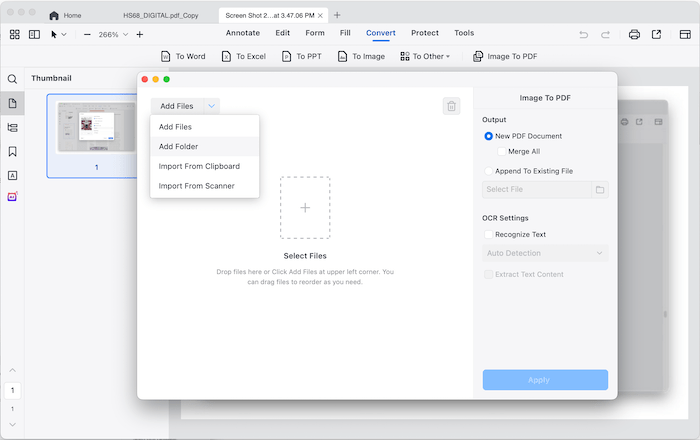Select the New PDF Document radio button
The height and width of the screenshot is (440, 700).
[488, 136]
